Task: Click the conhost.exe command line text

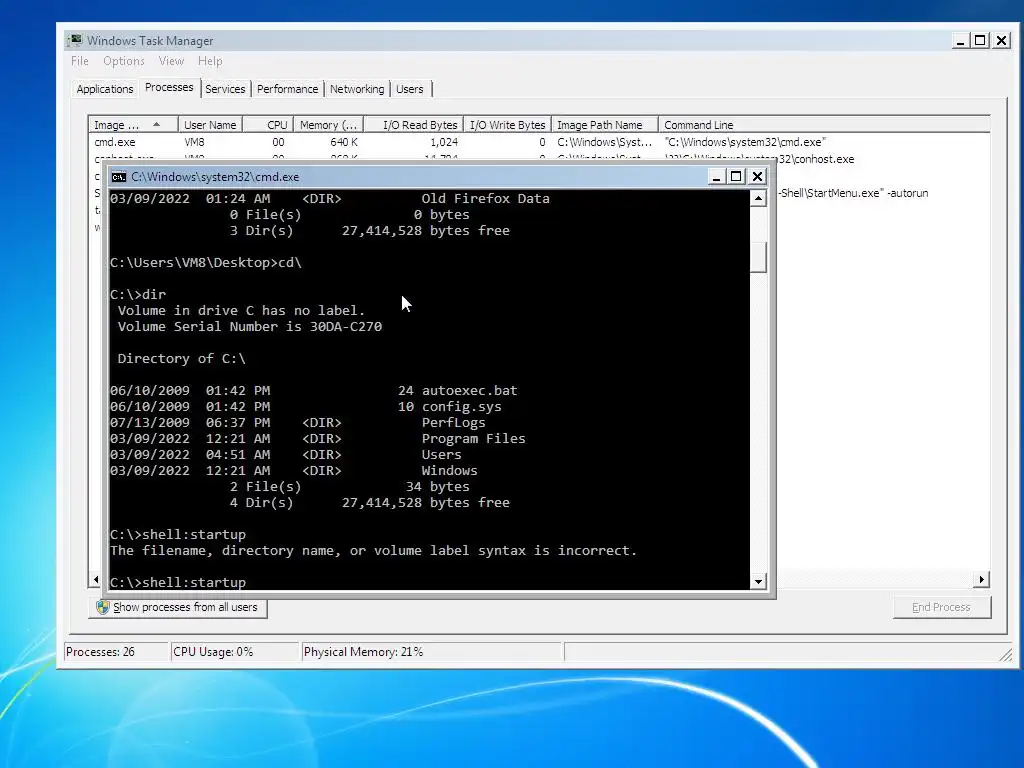Action: click(x=760, y=159)
